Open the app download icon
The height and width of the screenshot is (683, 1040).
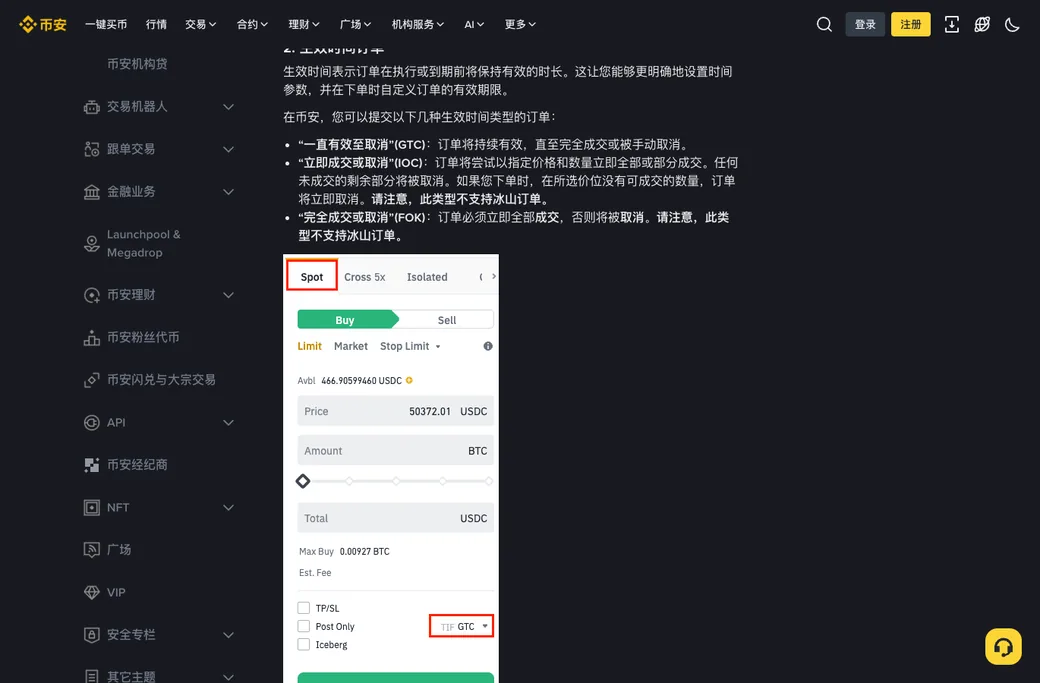coord(951,25)
